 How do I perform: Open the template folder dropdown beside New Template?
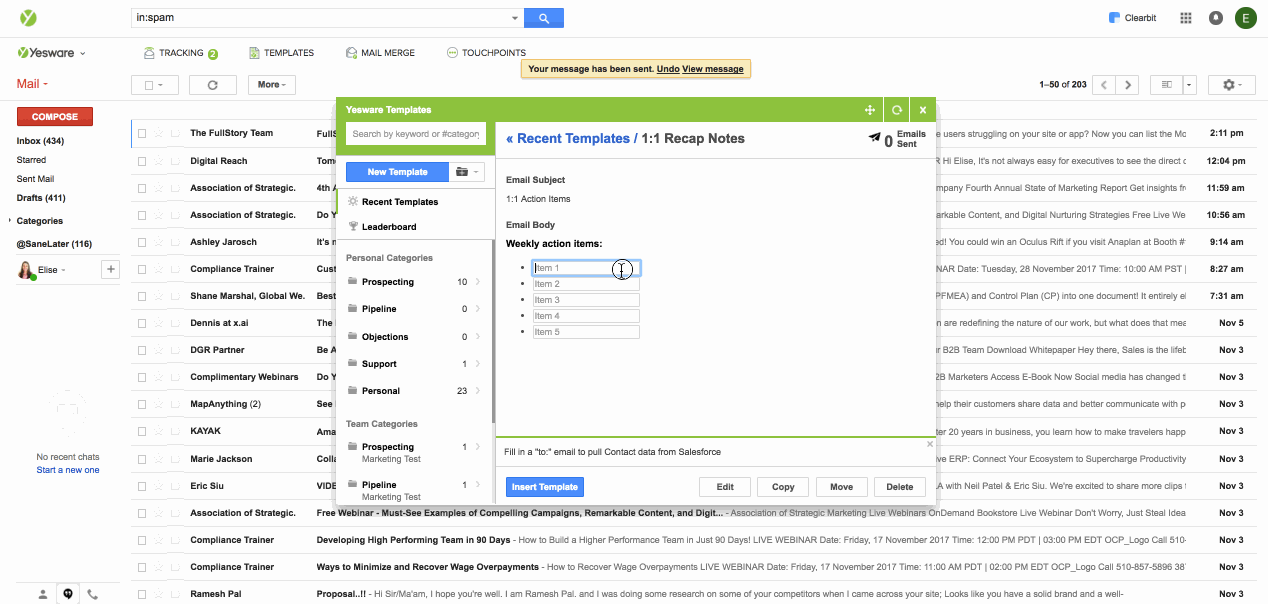pos(465,171)
